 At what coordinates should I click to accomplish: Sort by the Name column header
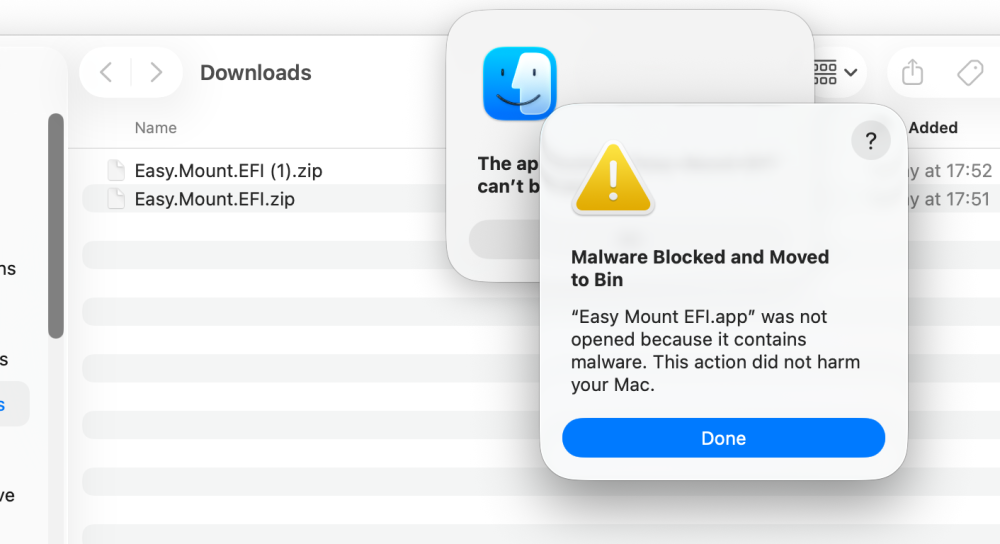[x=156, y=128]
